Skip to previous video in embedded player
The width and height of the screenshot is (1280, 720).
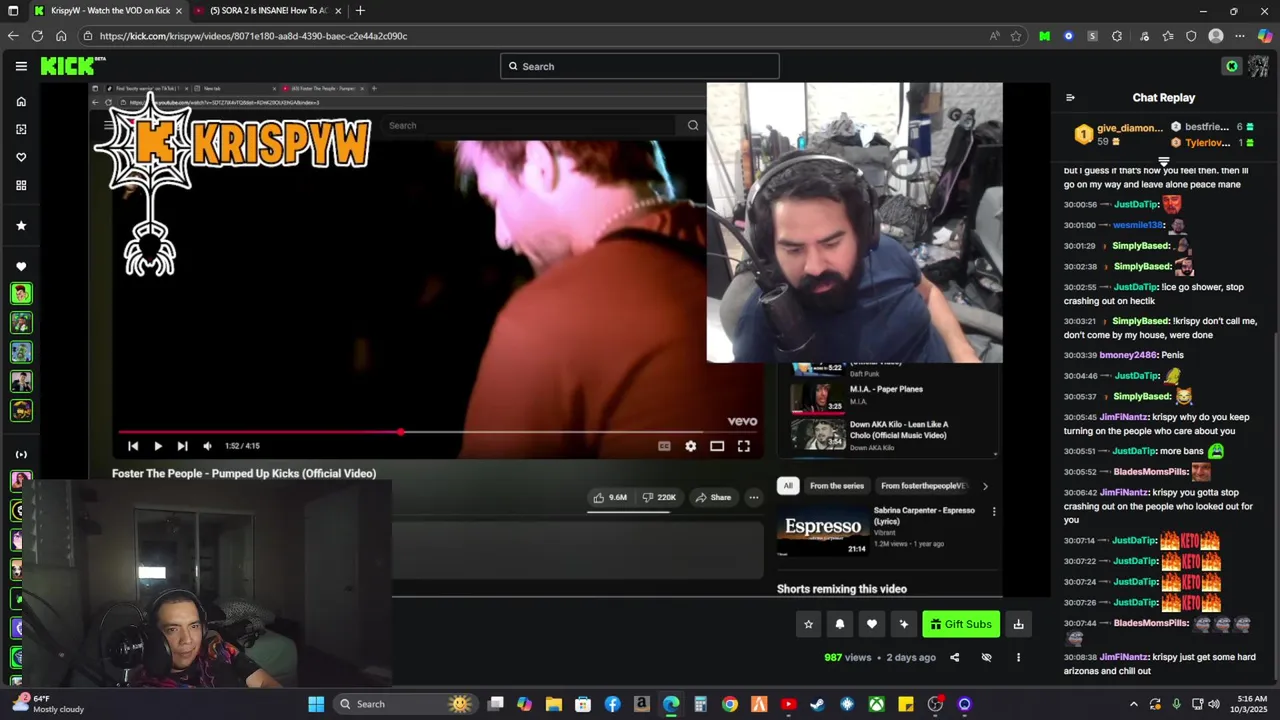click(x=133, y=446)
